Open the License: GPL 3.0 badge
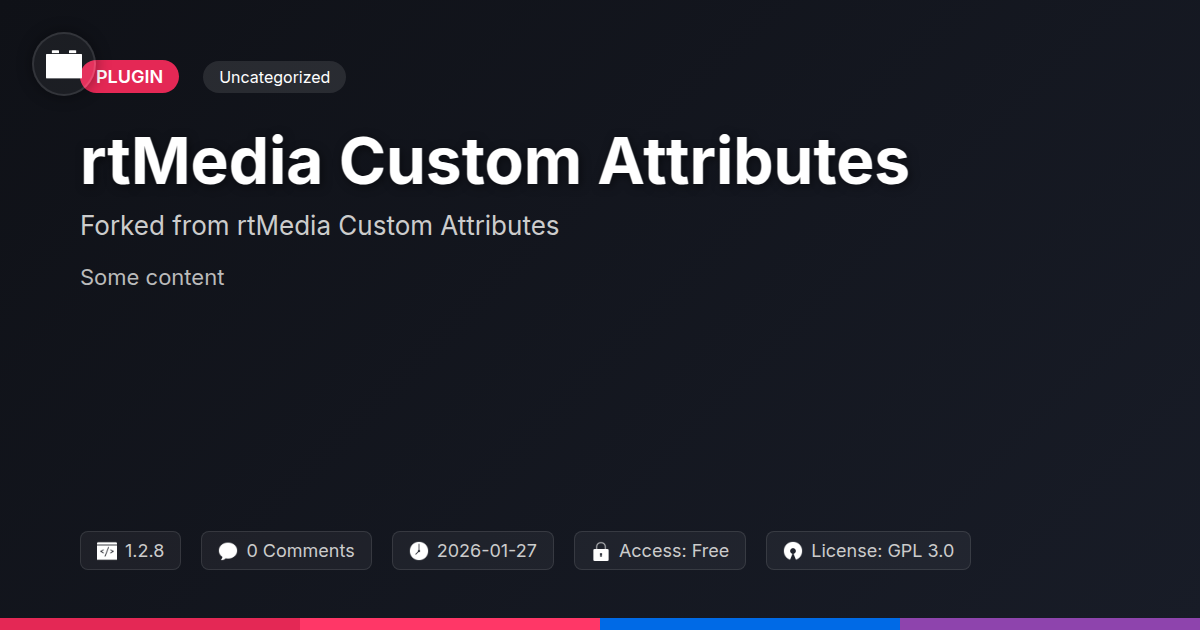 tap(868, 551)
